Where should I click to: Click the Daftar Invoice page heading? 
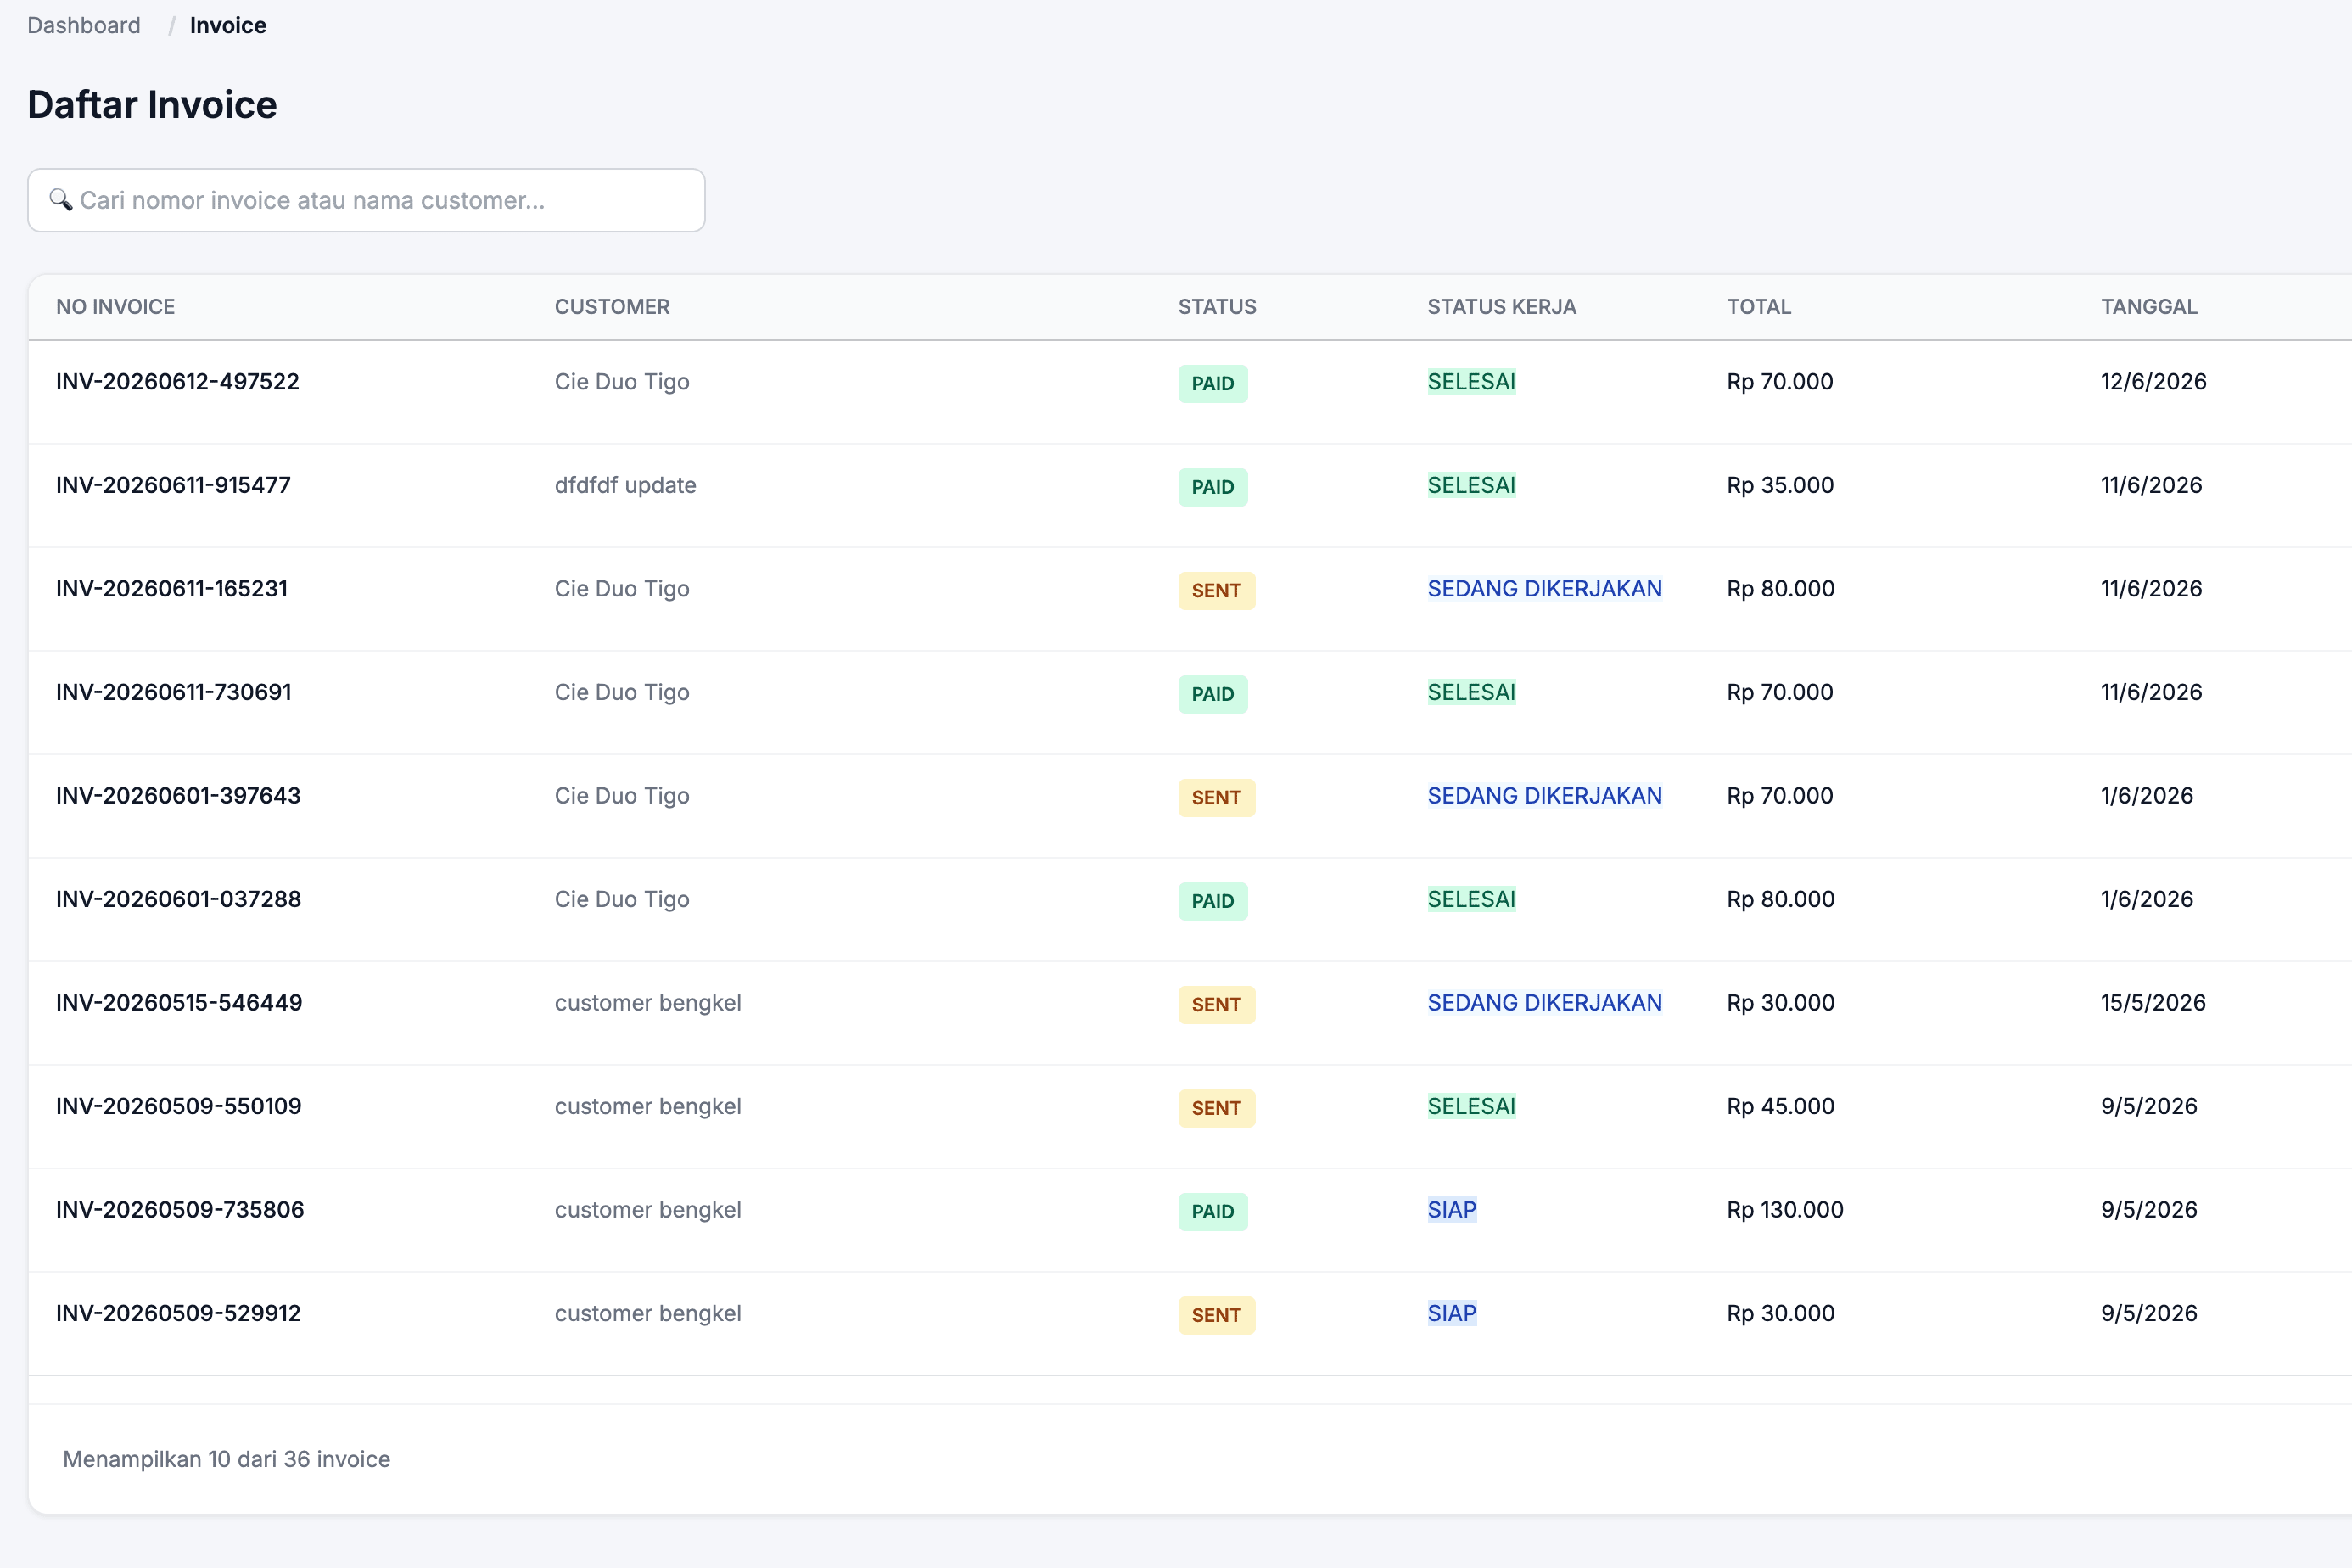pos(152,105)
